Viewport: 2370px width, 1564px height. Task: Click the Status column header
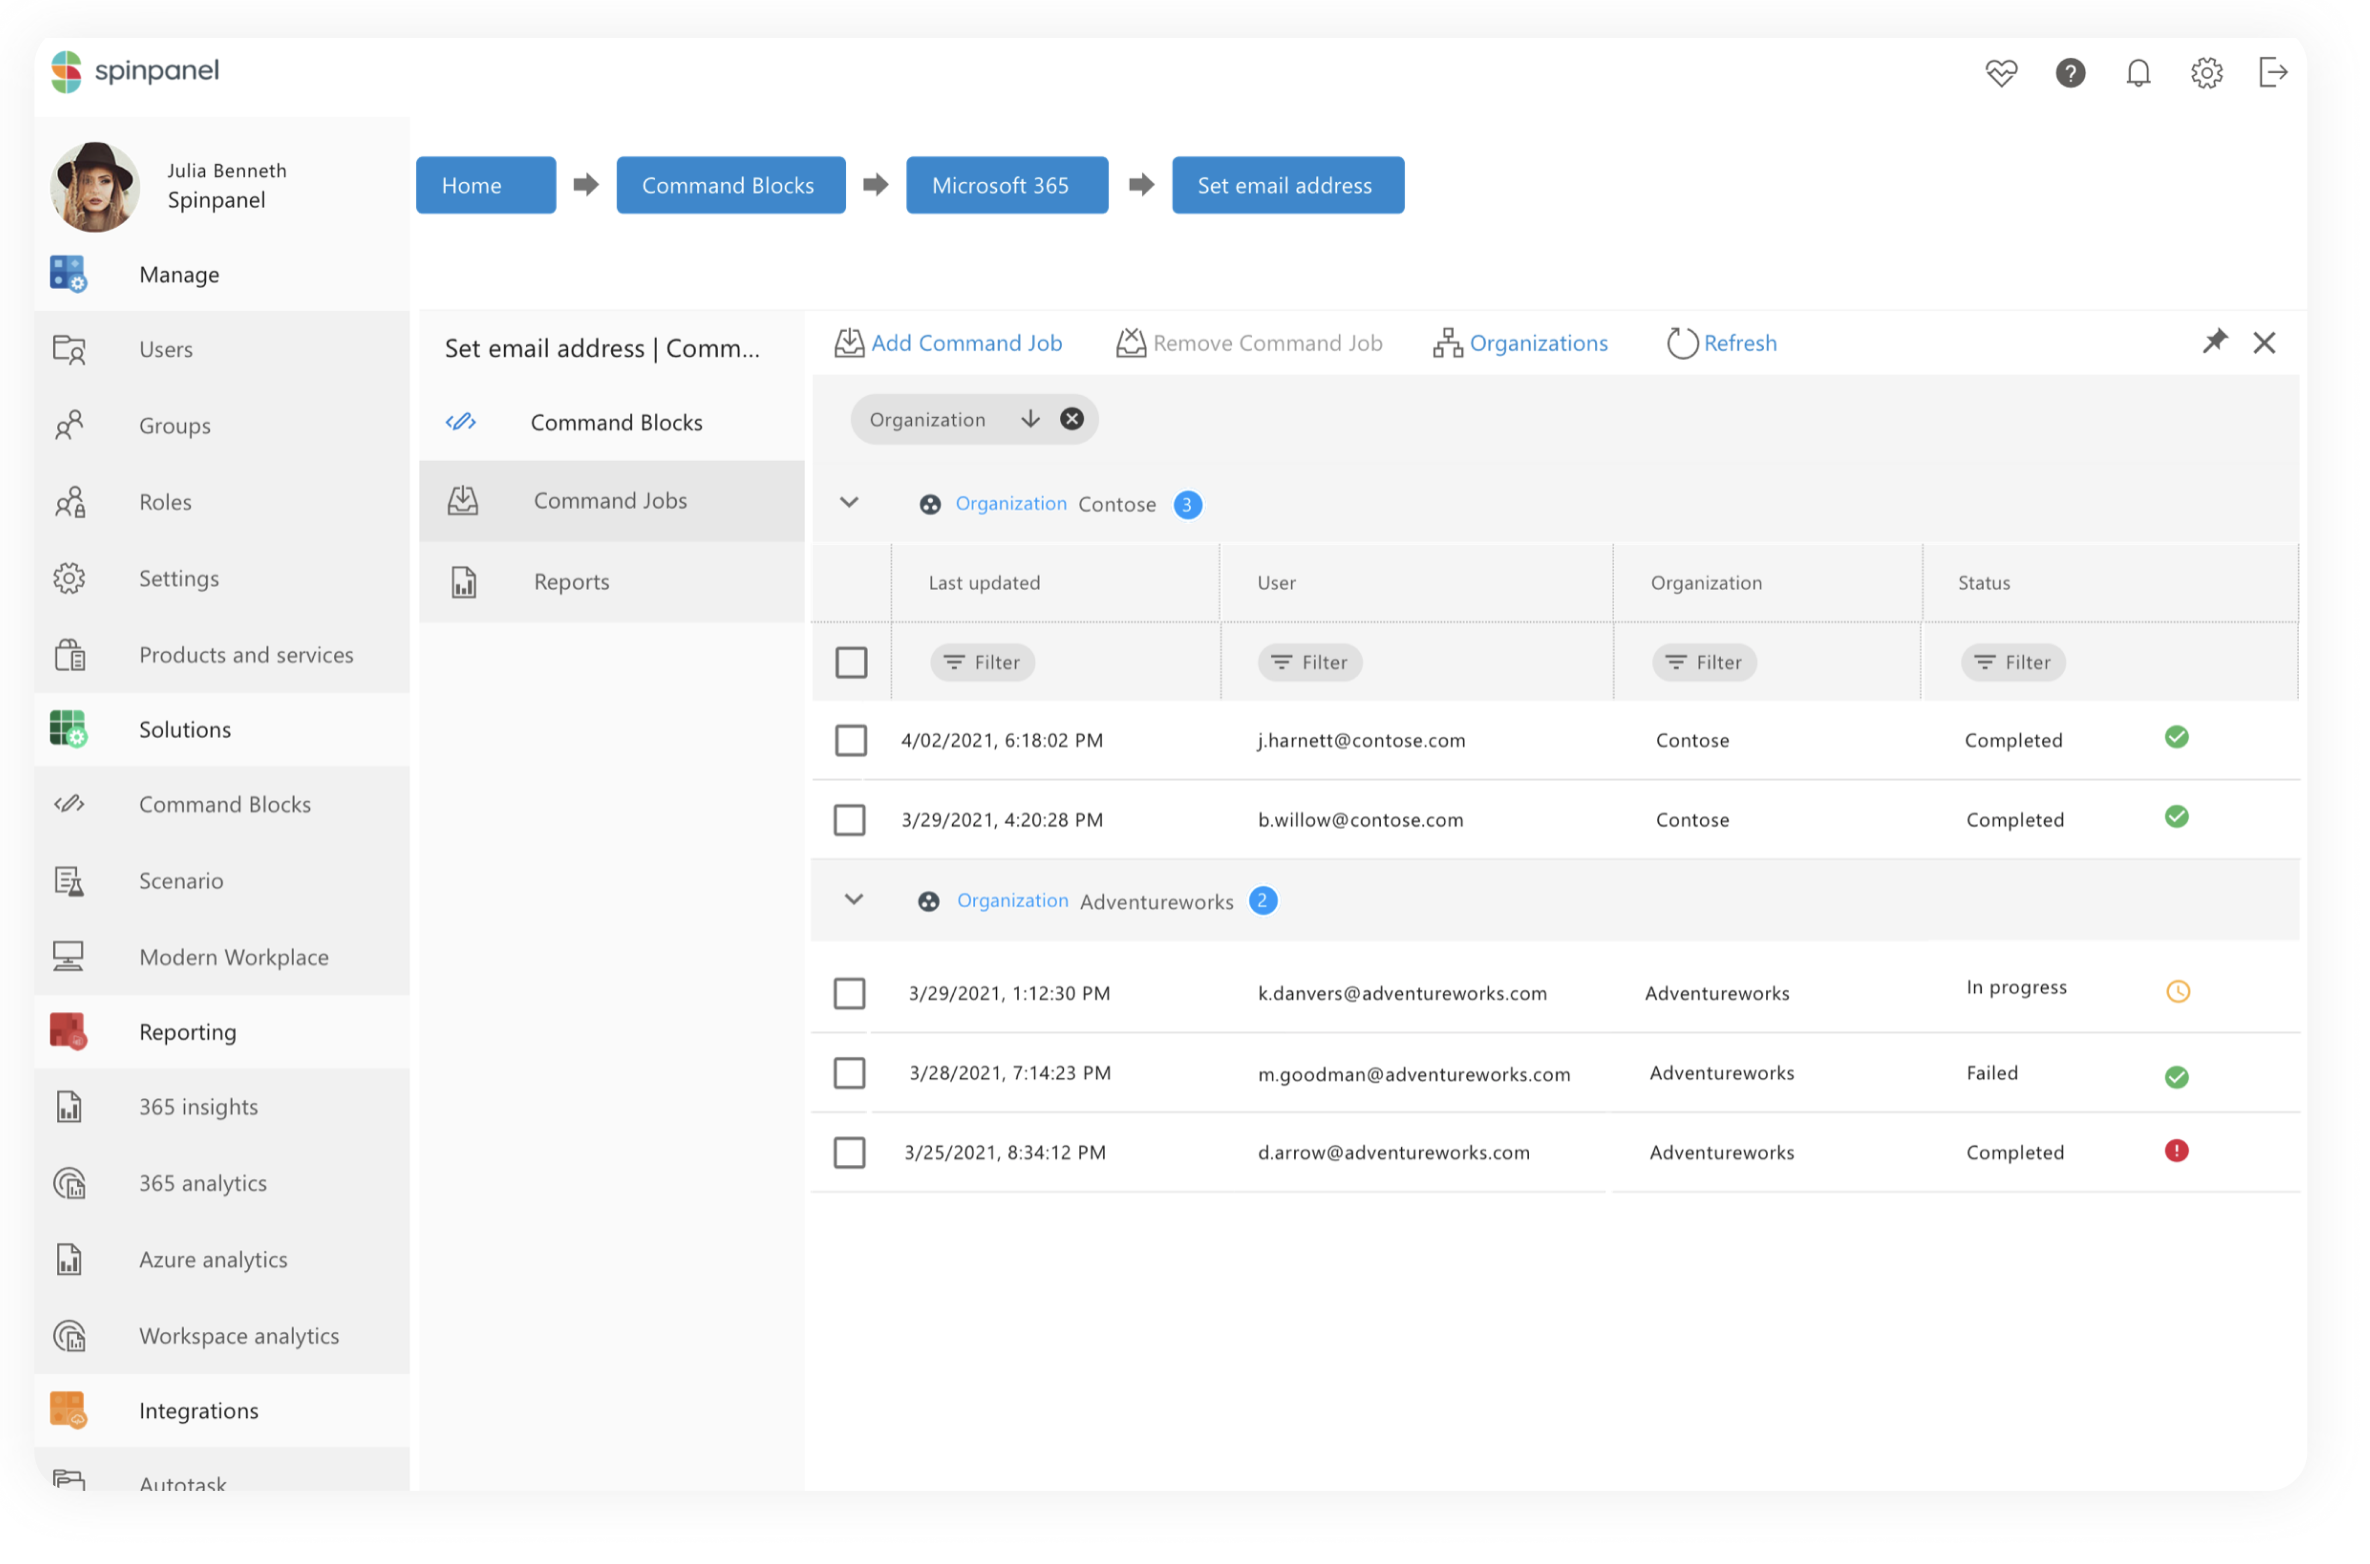tap(1983, 582)
